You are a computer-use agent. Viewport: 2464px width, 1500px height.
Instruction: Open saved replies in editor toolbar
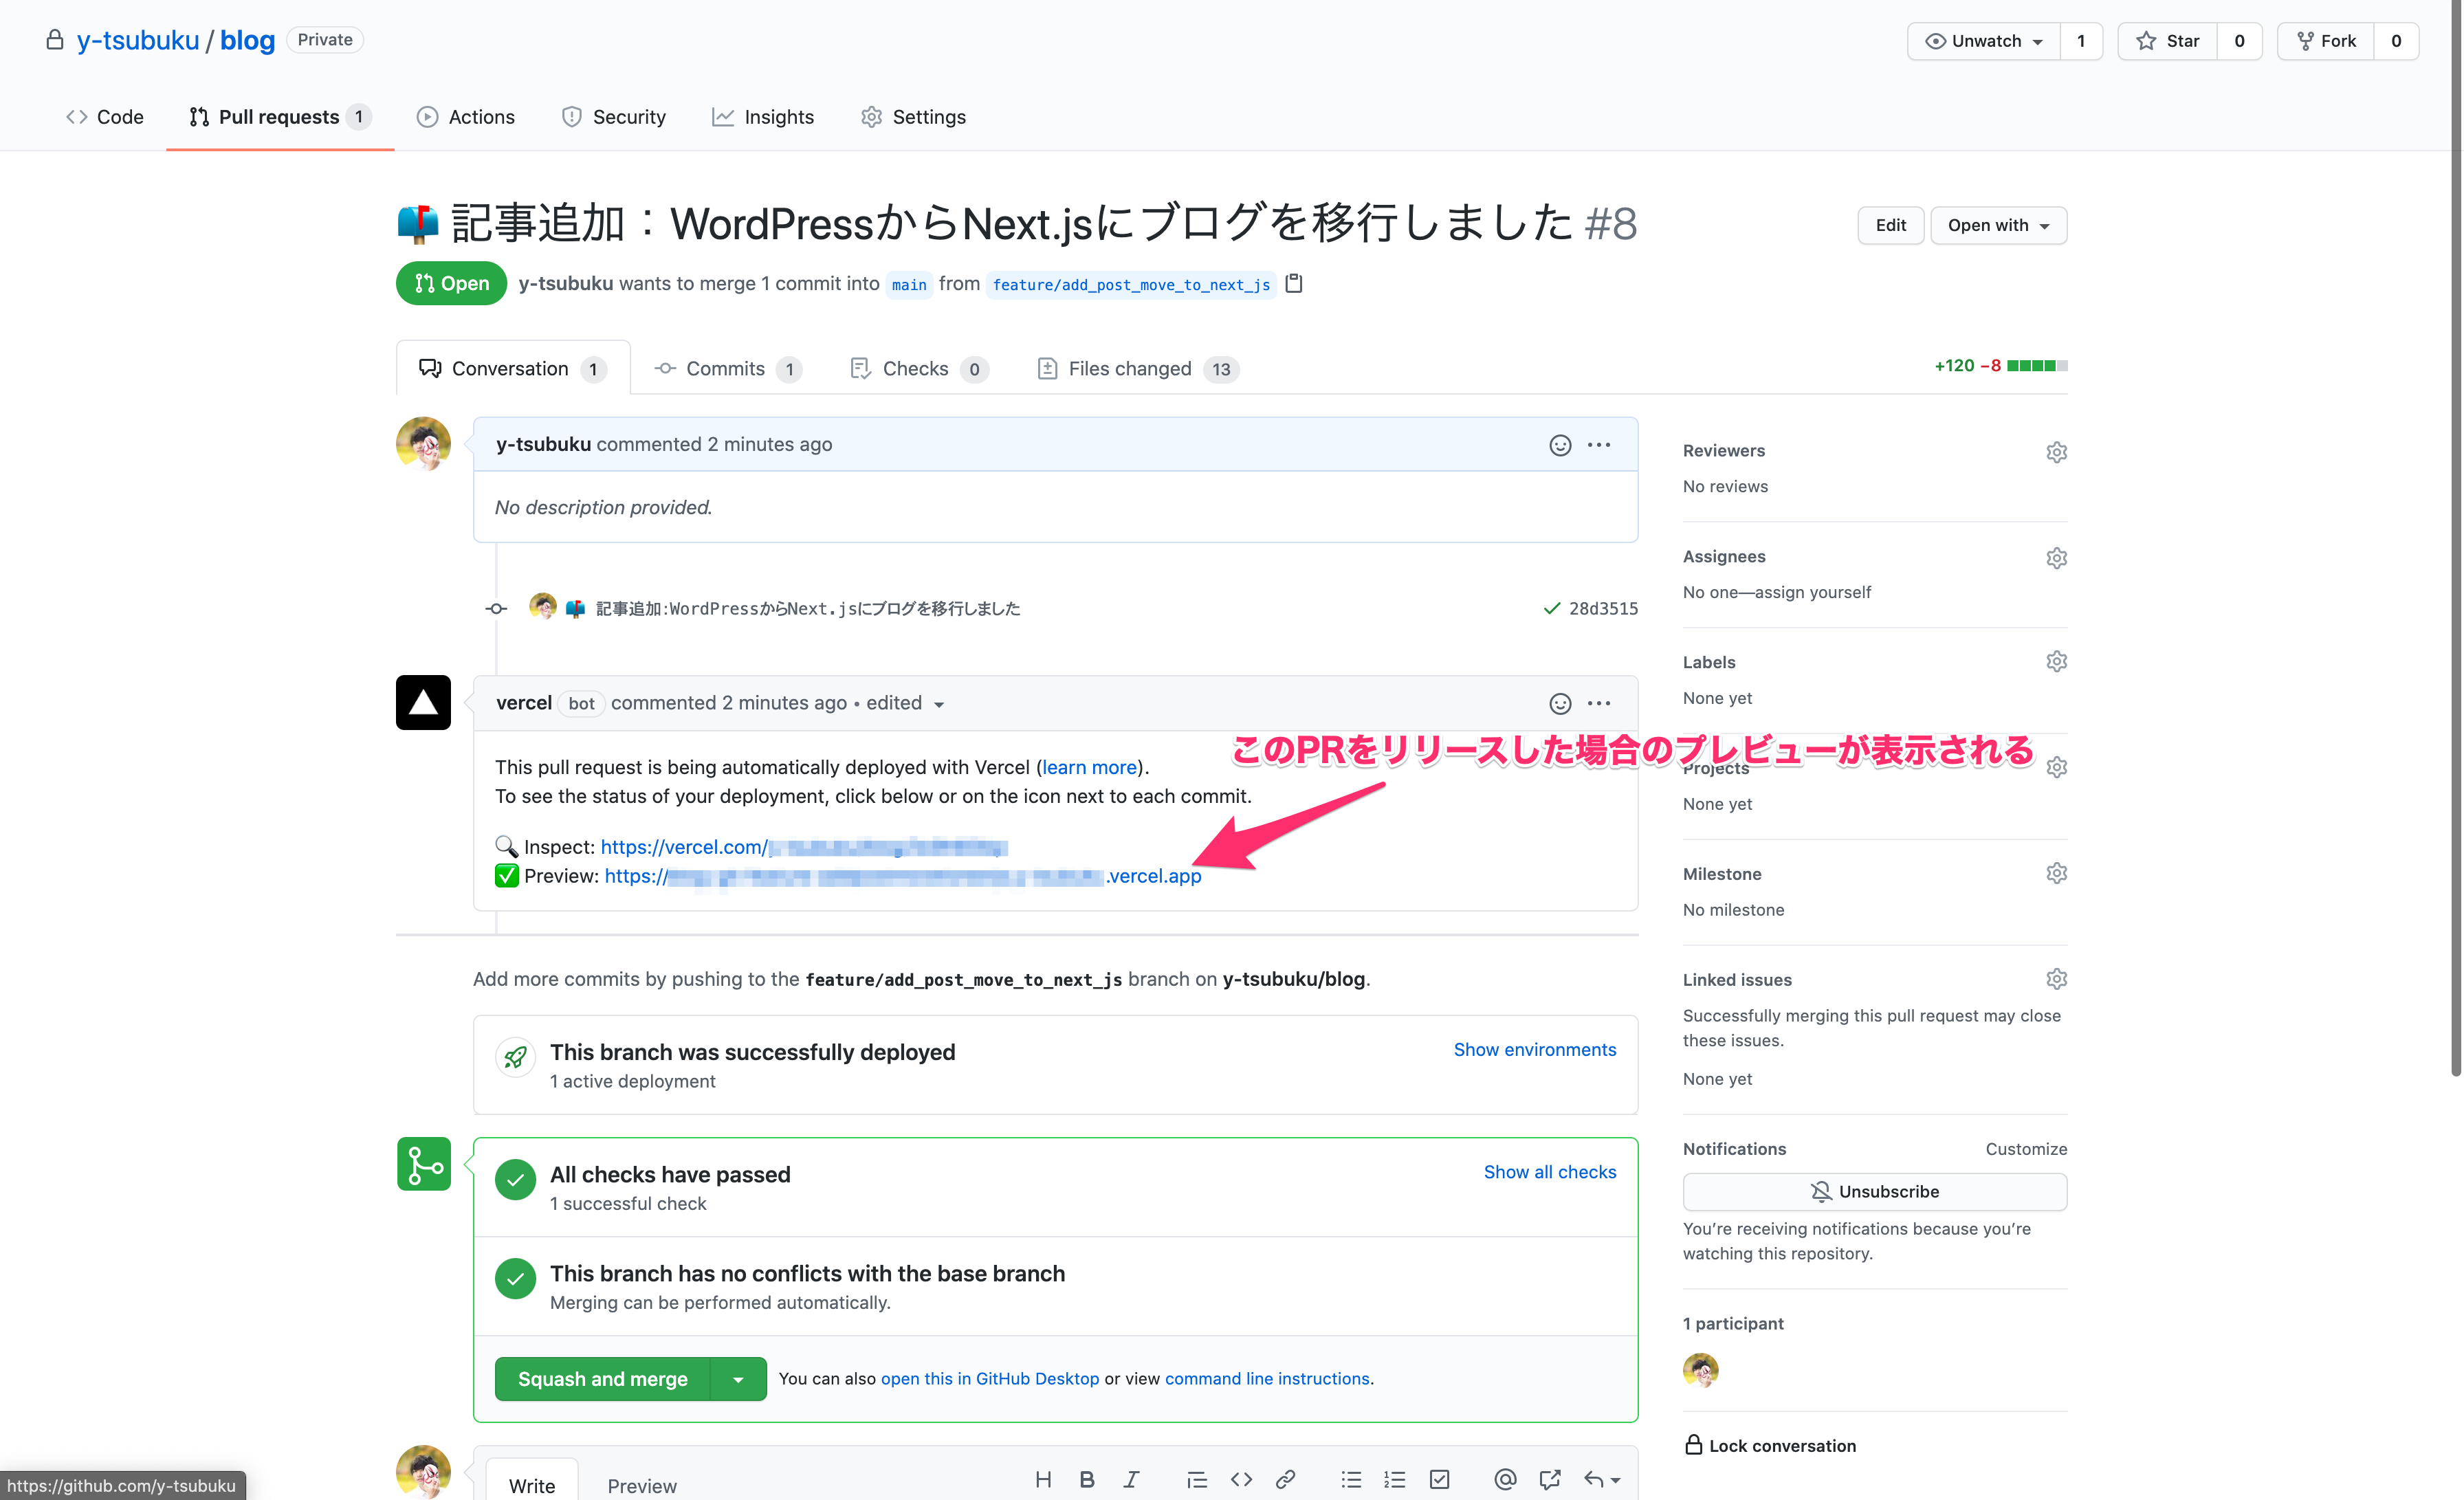point(1602,1480)
